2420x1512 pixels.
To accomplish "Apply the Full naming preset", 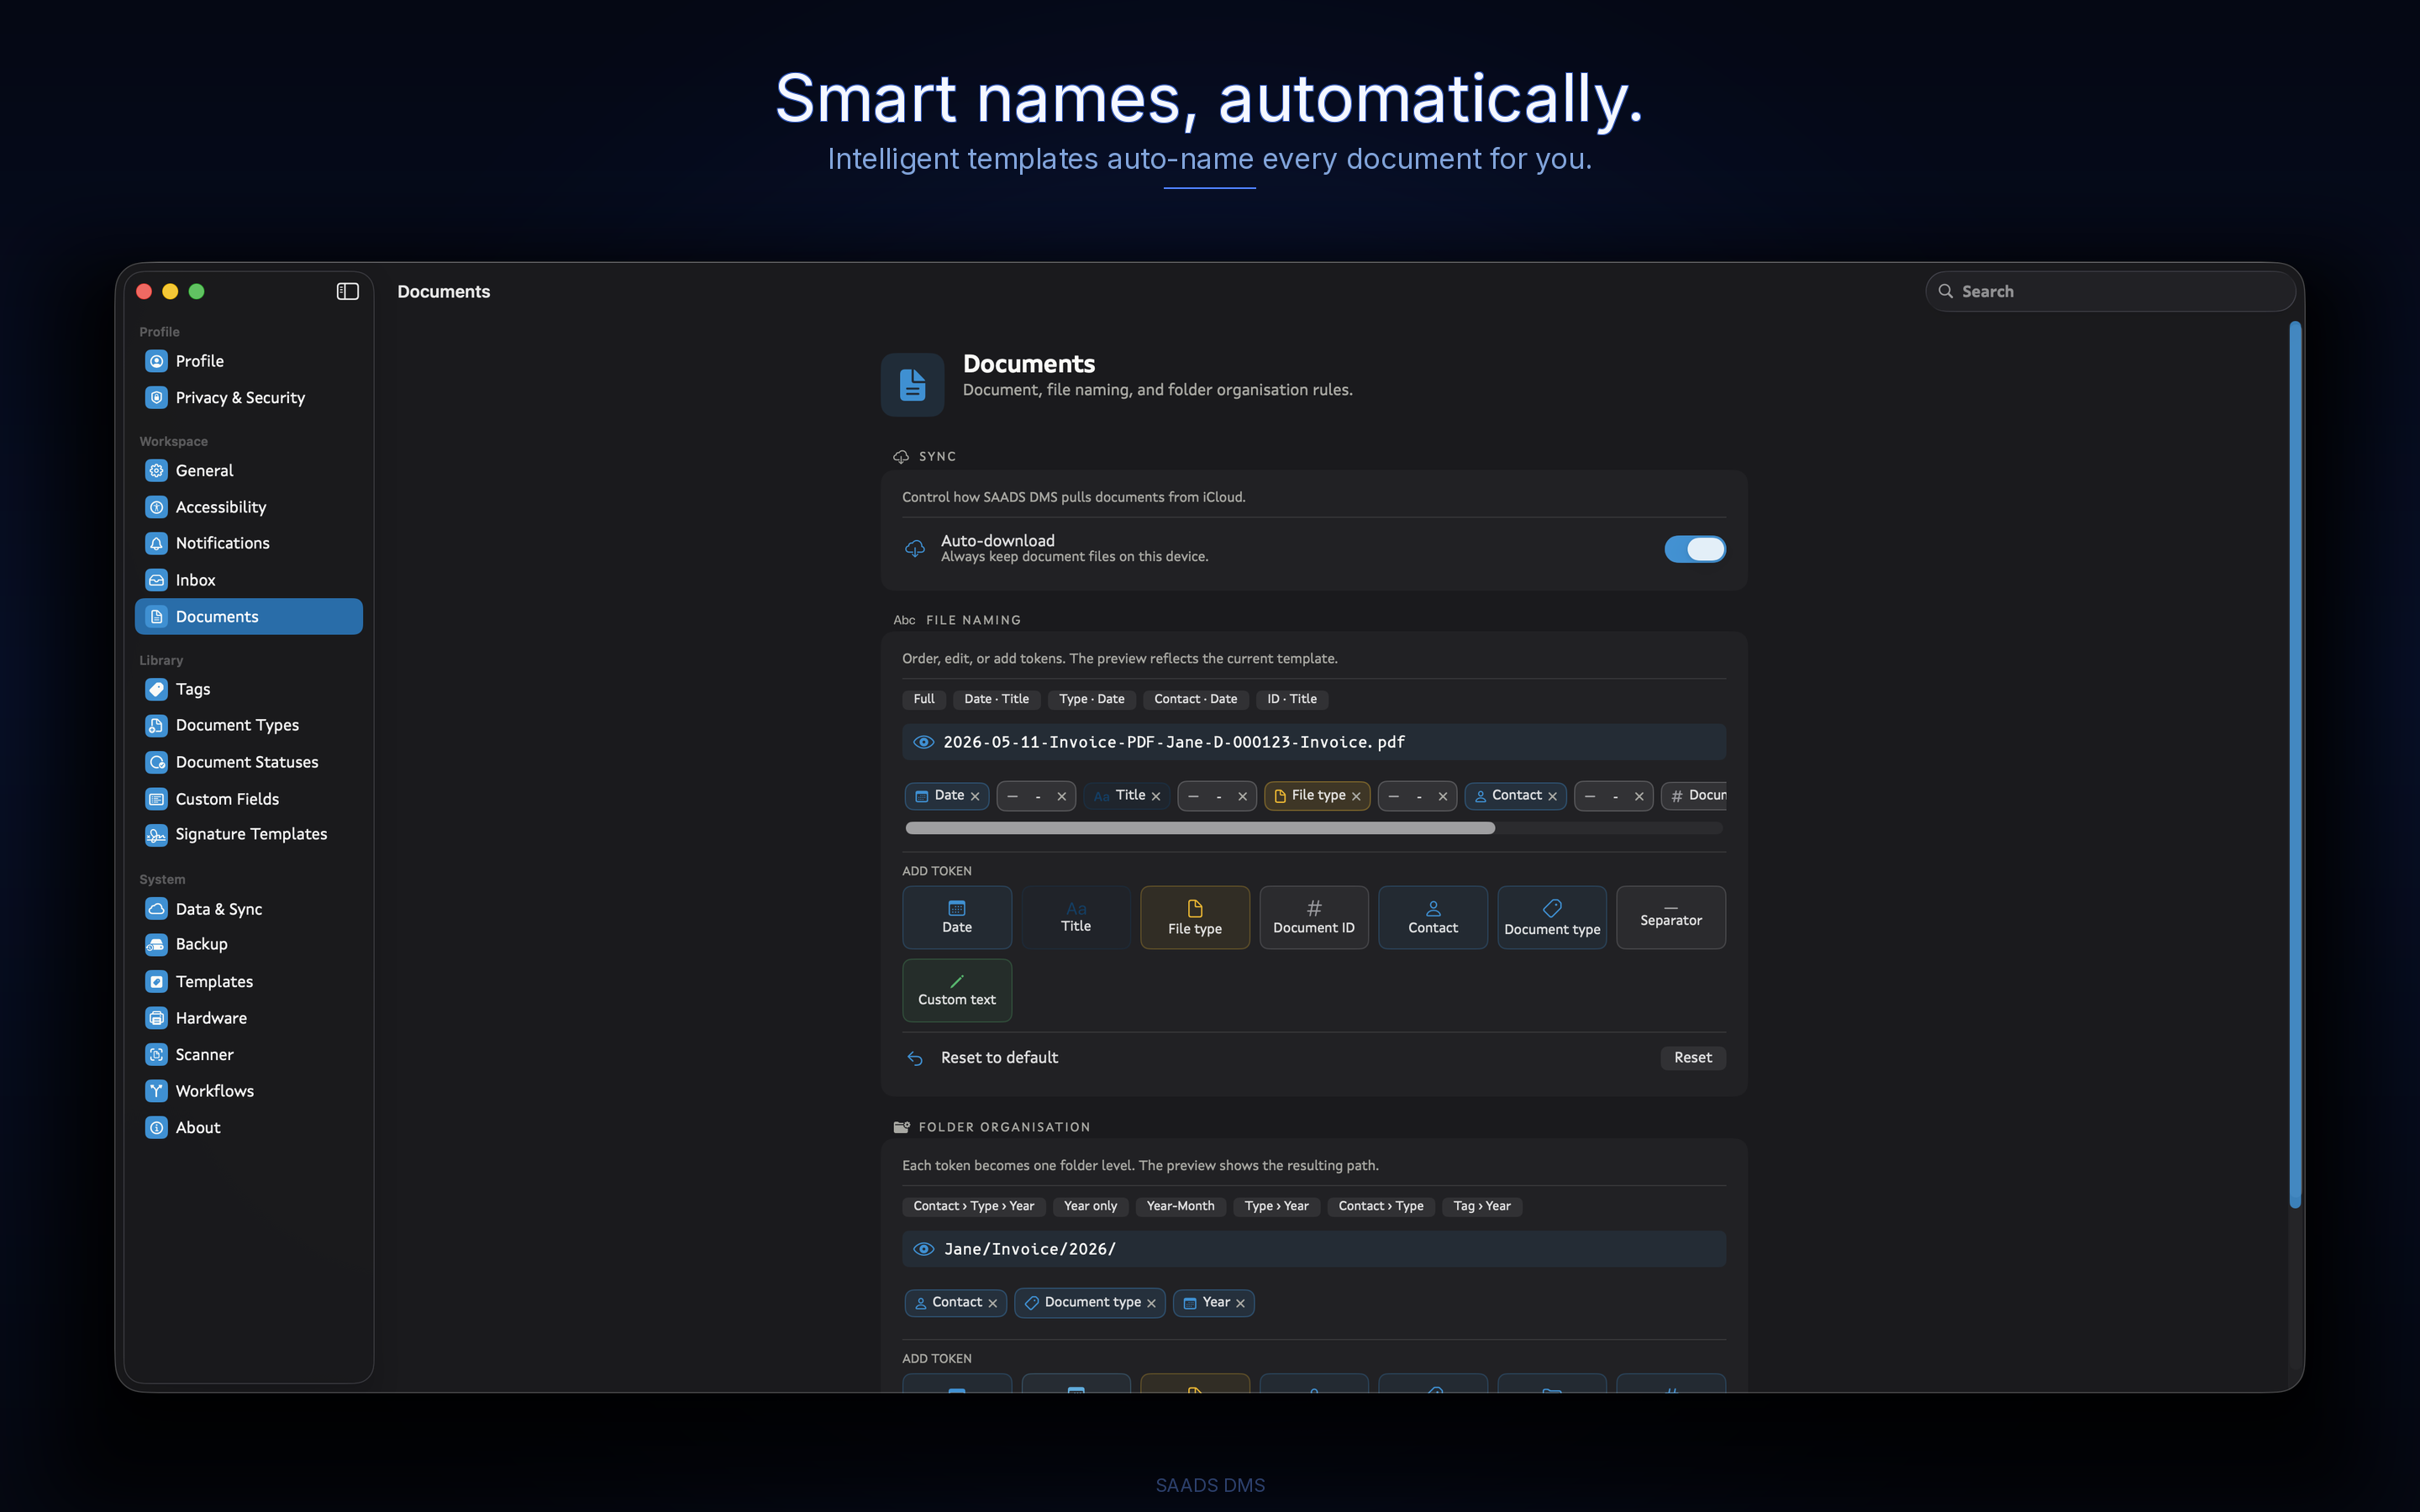I will pyautogui.click(x=924, y=699).
